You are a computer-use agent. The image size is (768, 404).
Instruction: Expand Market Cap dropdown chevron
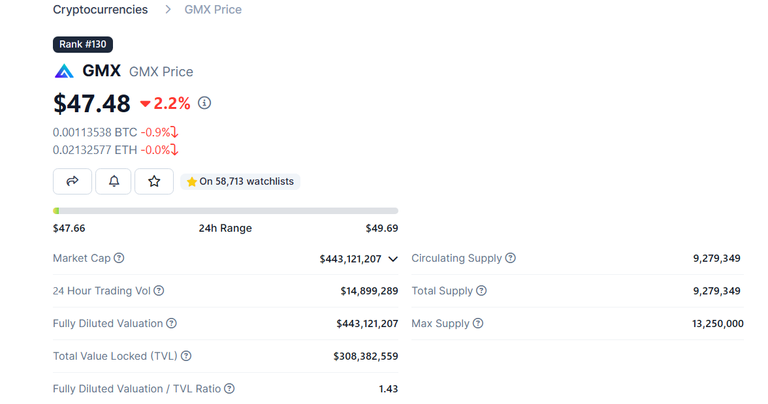(x=393, y=259)
